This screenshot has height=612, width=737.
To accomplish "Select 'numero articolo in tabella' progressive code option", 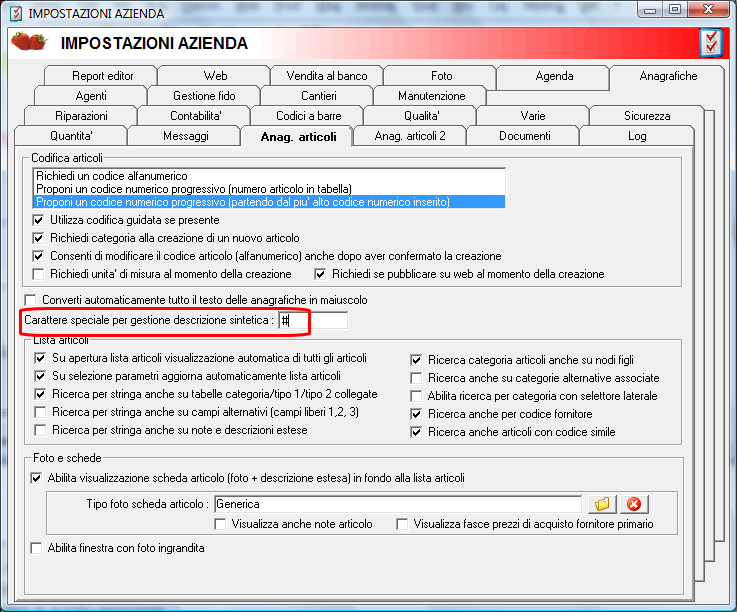I will pos(269,189).
